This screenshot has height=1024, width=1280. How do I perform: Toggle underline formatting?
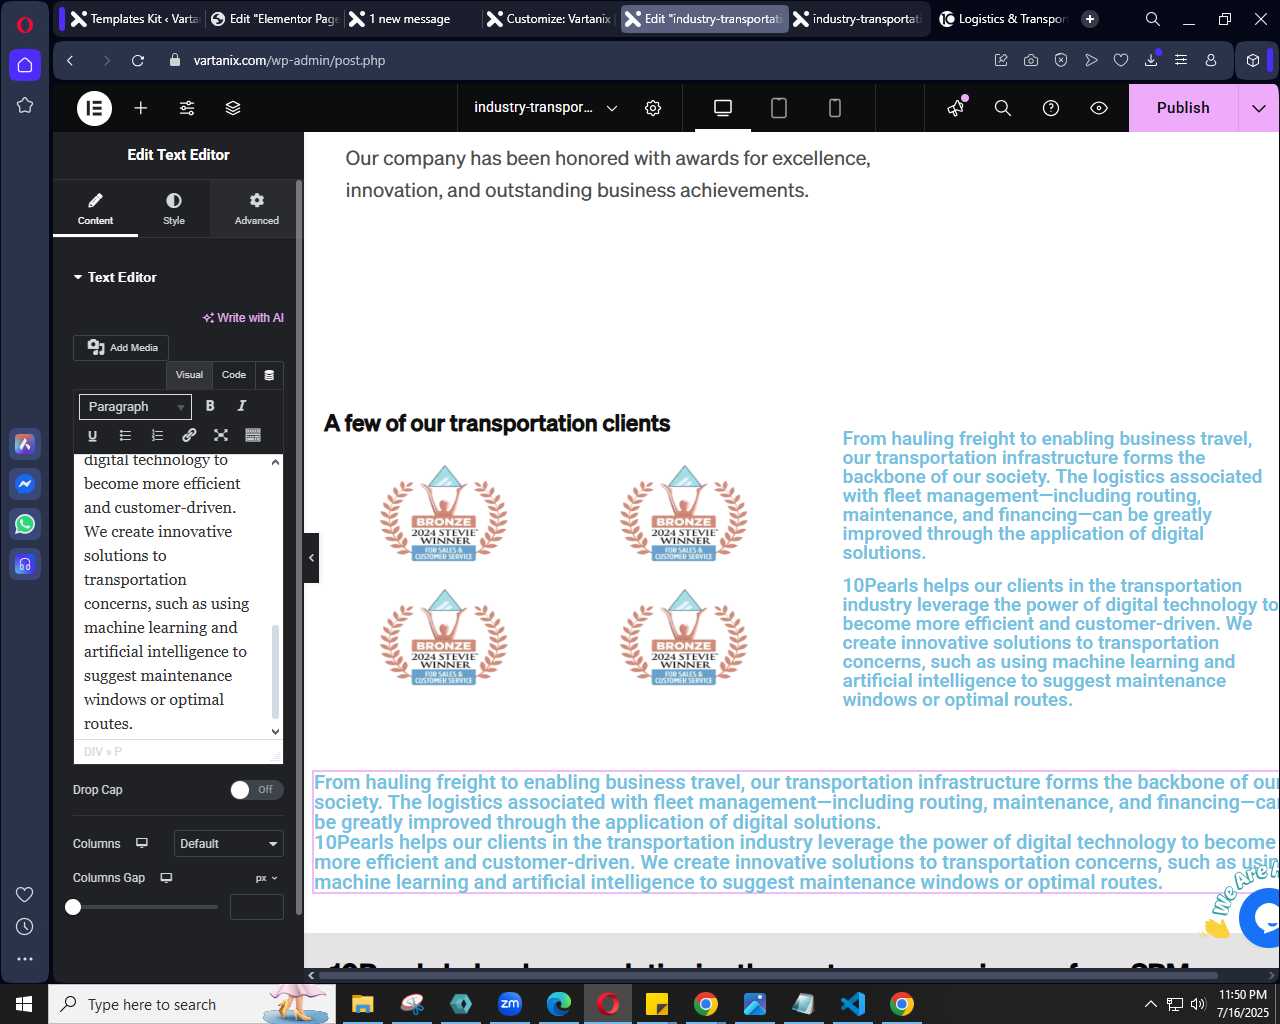point(92,435)
